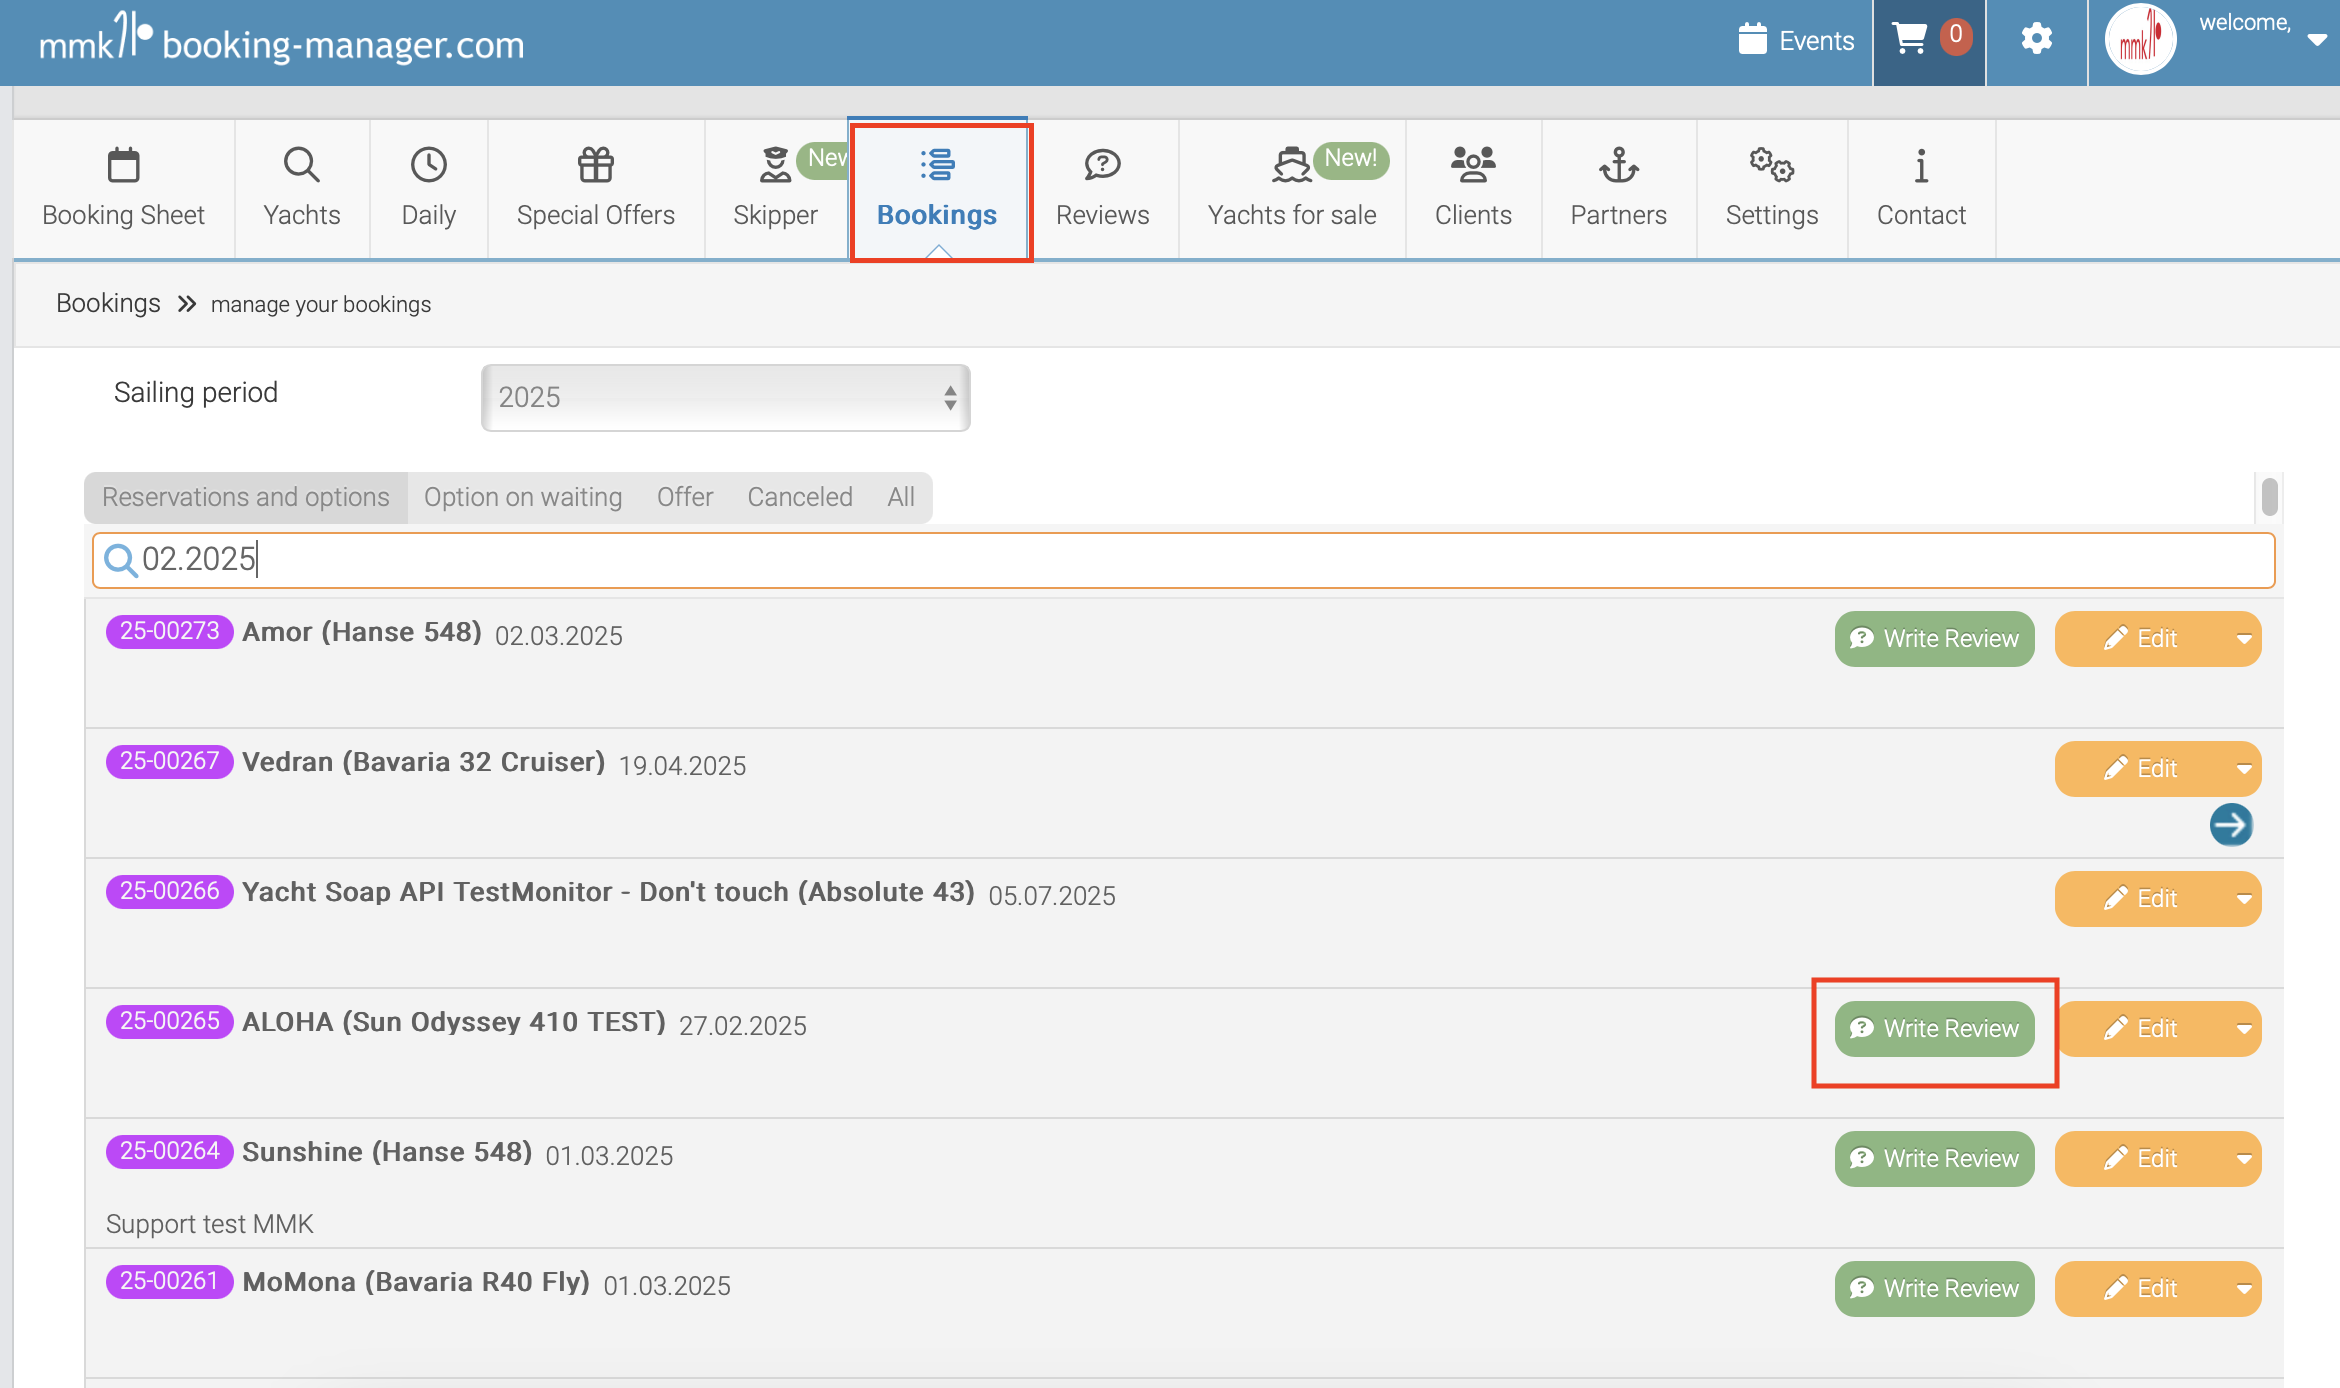Expand Edit dropdown arrow for Amor booking
Viewport: 2340px width, 1388px height.
(x=2243, y=639)
